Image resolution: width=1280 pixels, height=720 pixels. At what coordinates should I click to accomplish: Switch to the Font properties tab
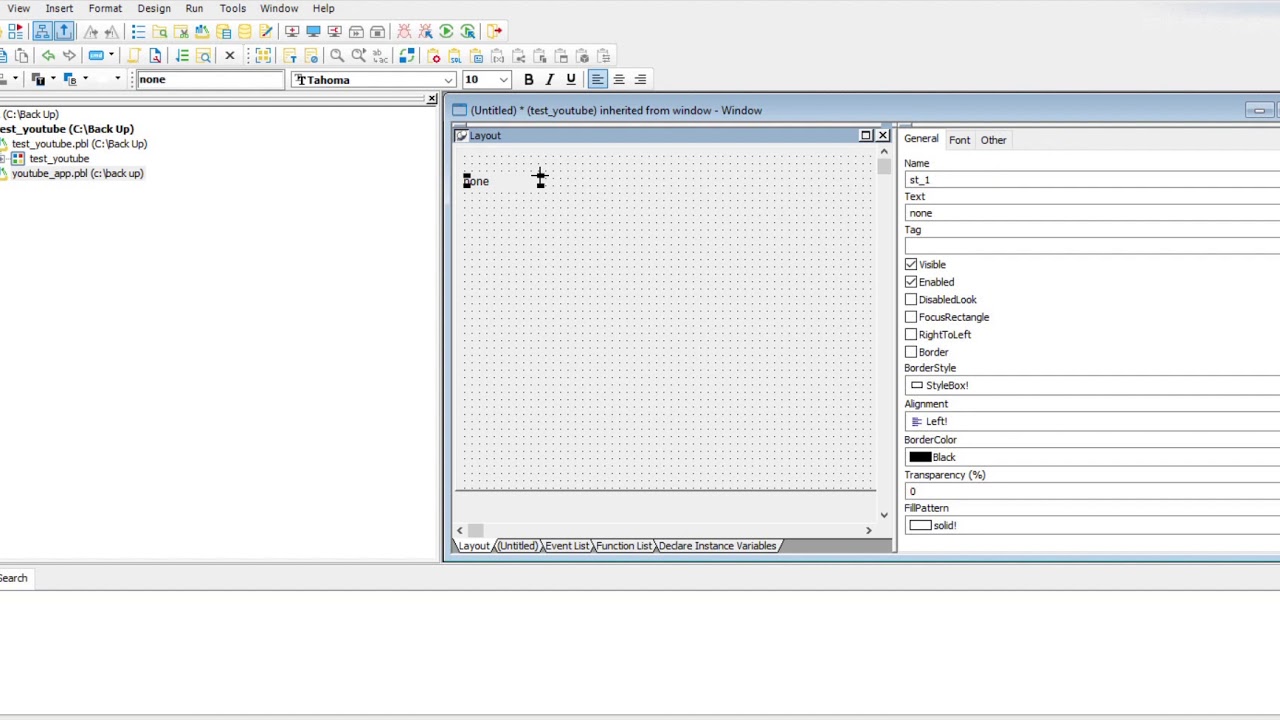(x=959, y=140)
